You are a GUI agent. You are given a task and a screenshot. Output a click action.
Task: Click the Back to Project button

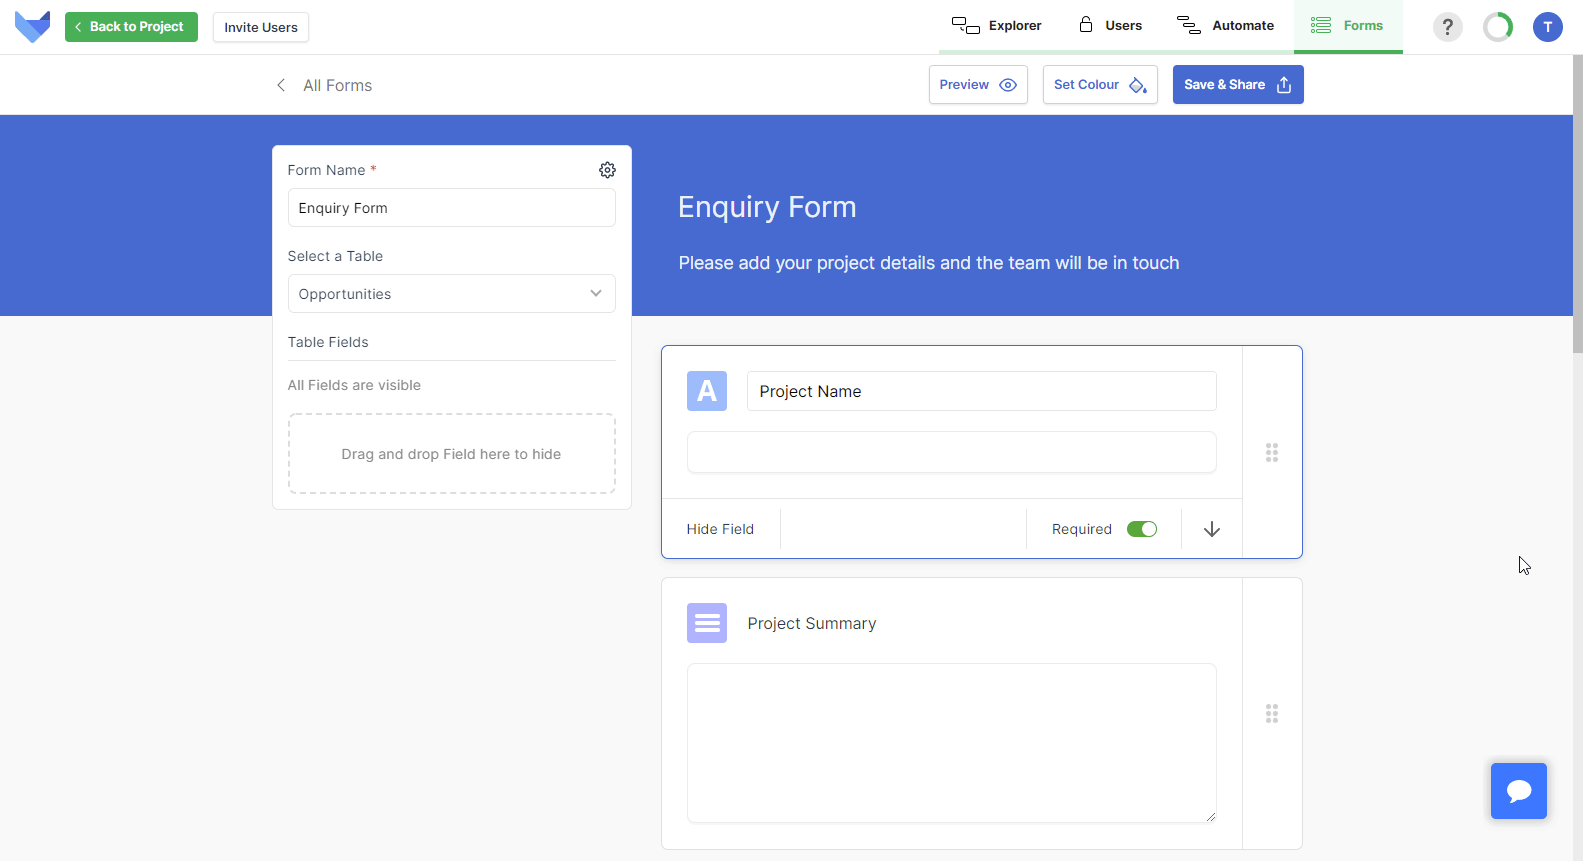131,27
